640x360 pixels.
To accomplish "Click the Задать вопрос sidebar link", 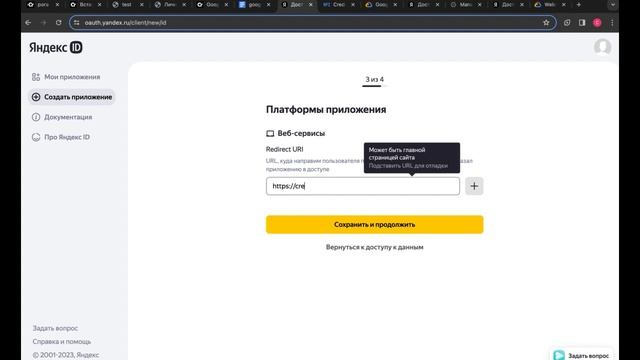I will (55, 328).
